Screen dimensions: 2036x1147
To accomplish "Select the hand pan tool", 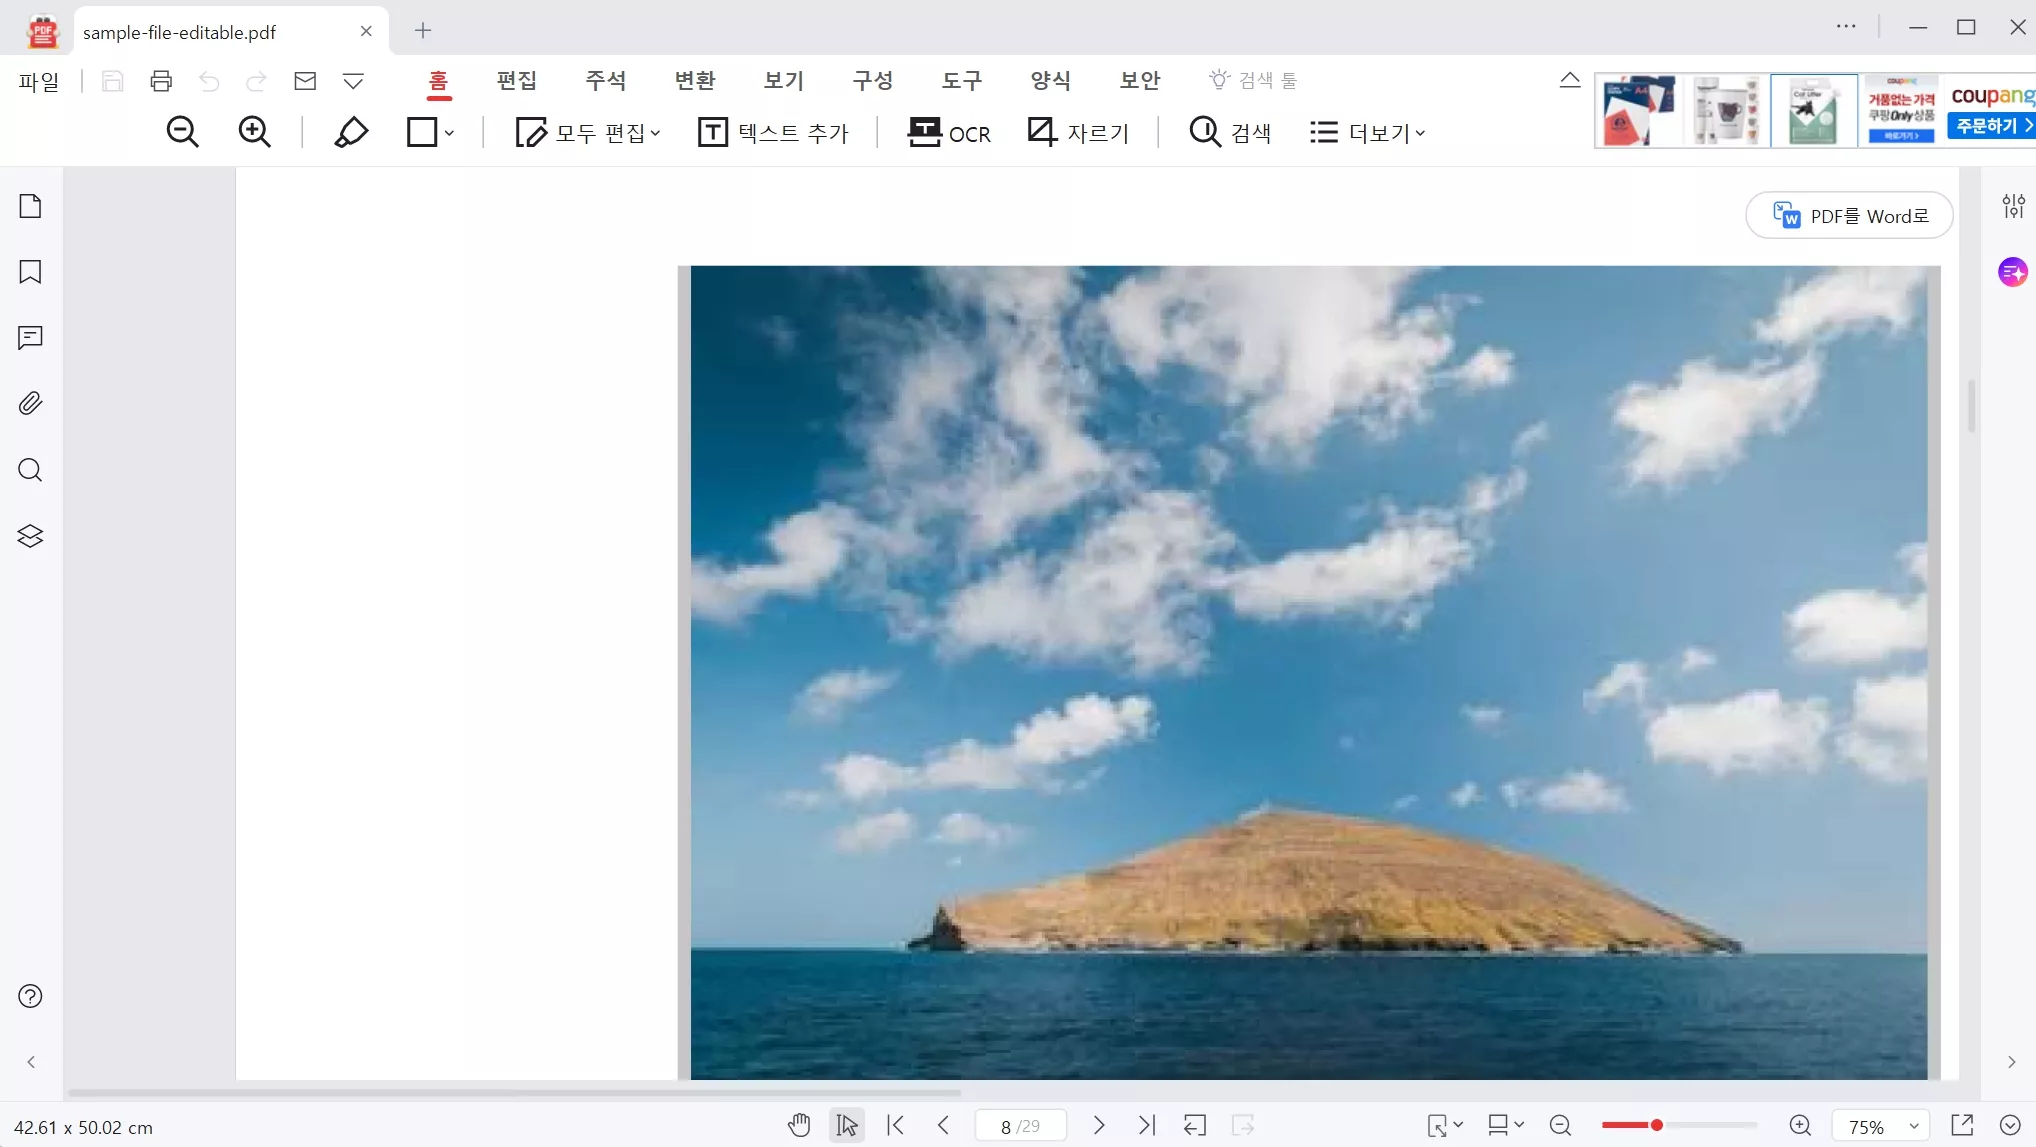I will point(799,1124).
